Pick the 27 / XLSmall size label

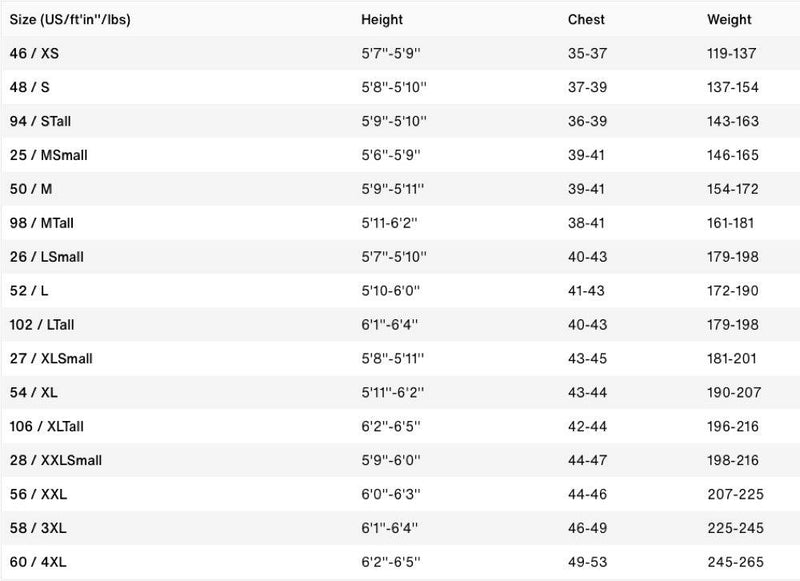(x=51, y=358)
